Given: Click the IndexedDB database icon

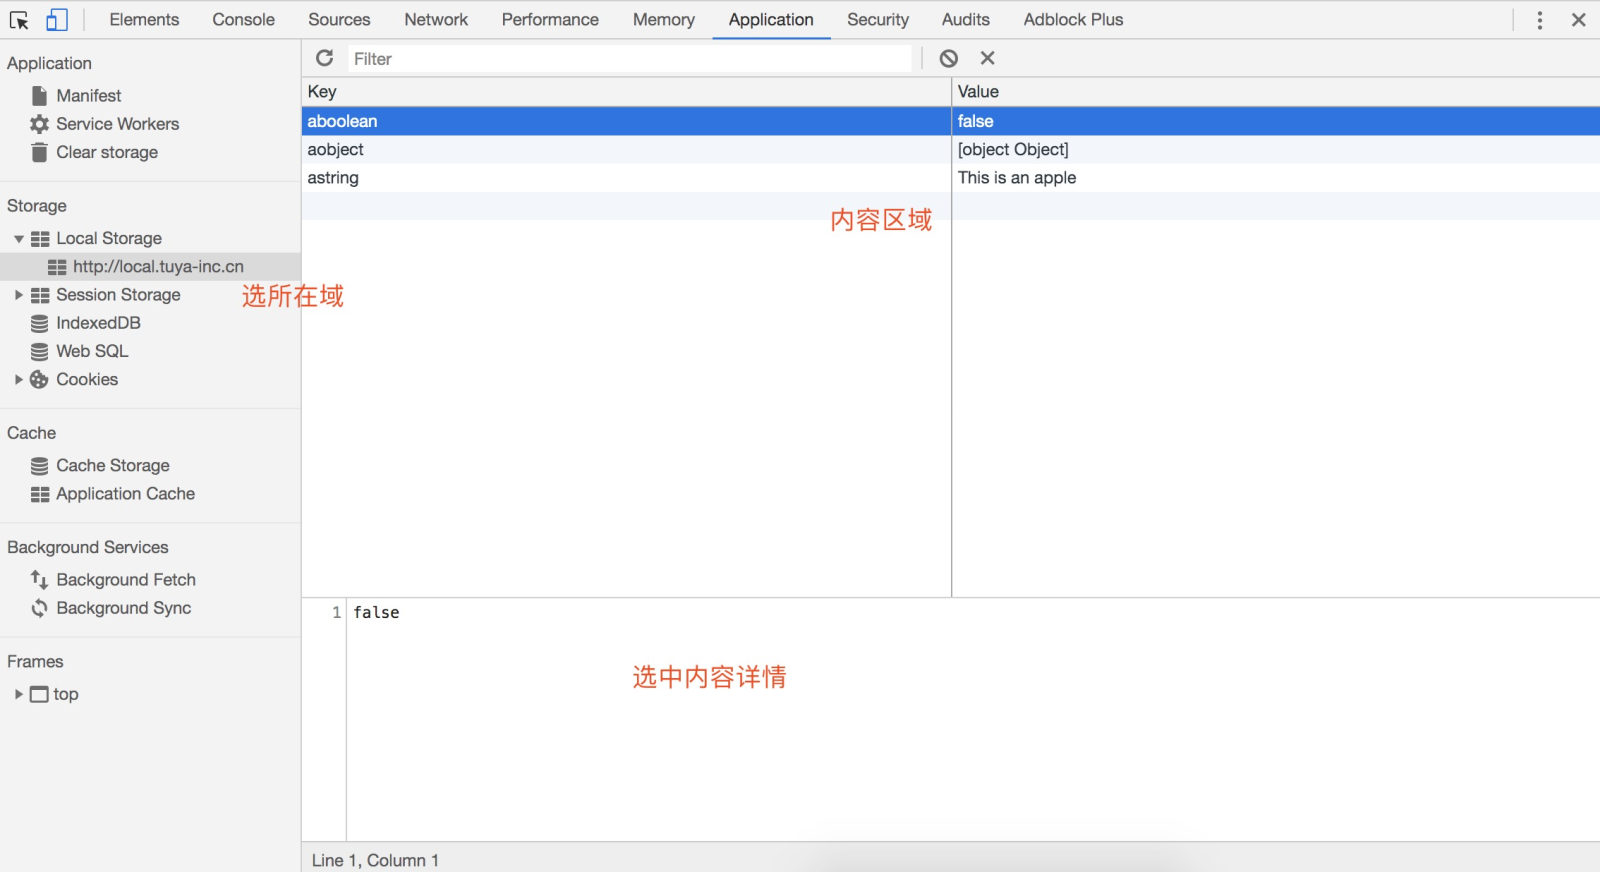Looking at the screenshot, I should point(39,323).
